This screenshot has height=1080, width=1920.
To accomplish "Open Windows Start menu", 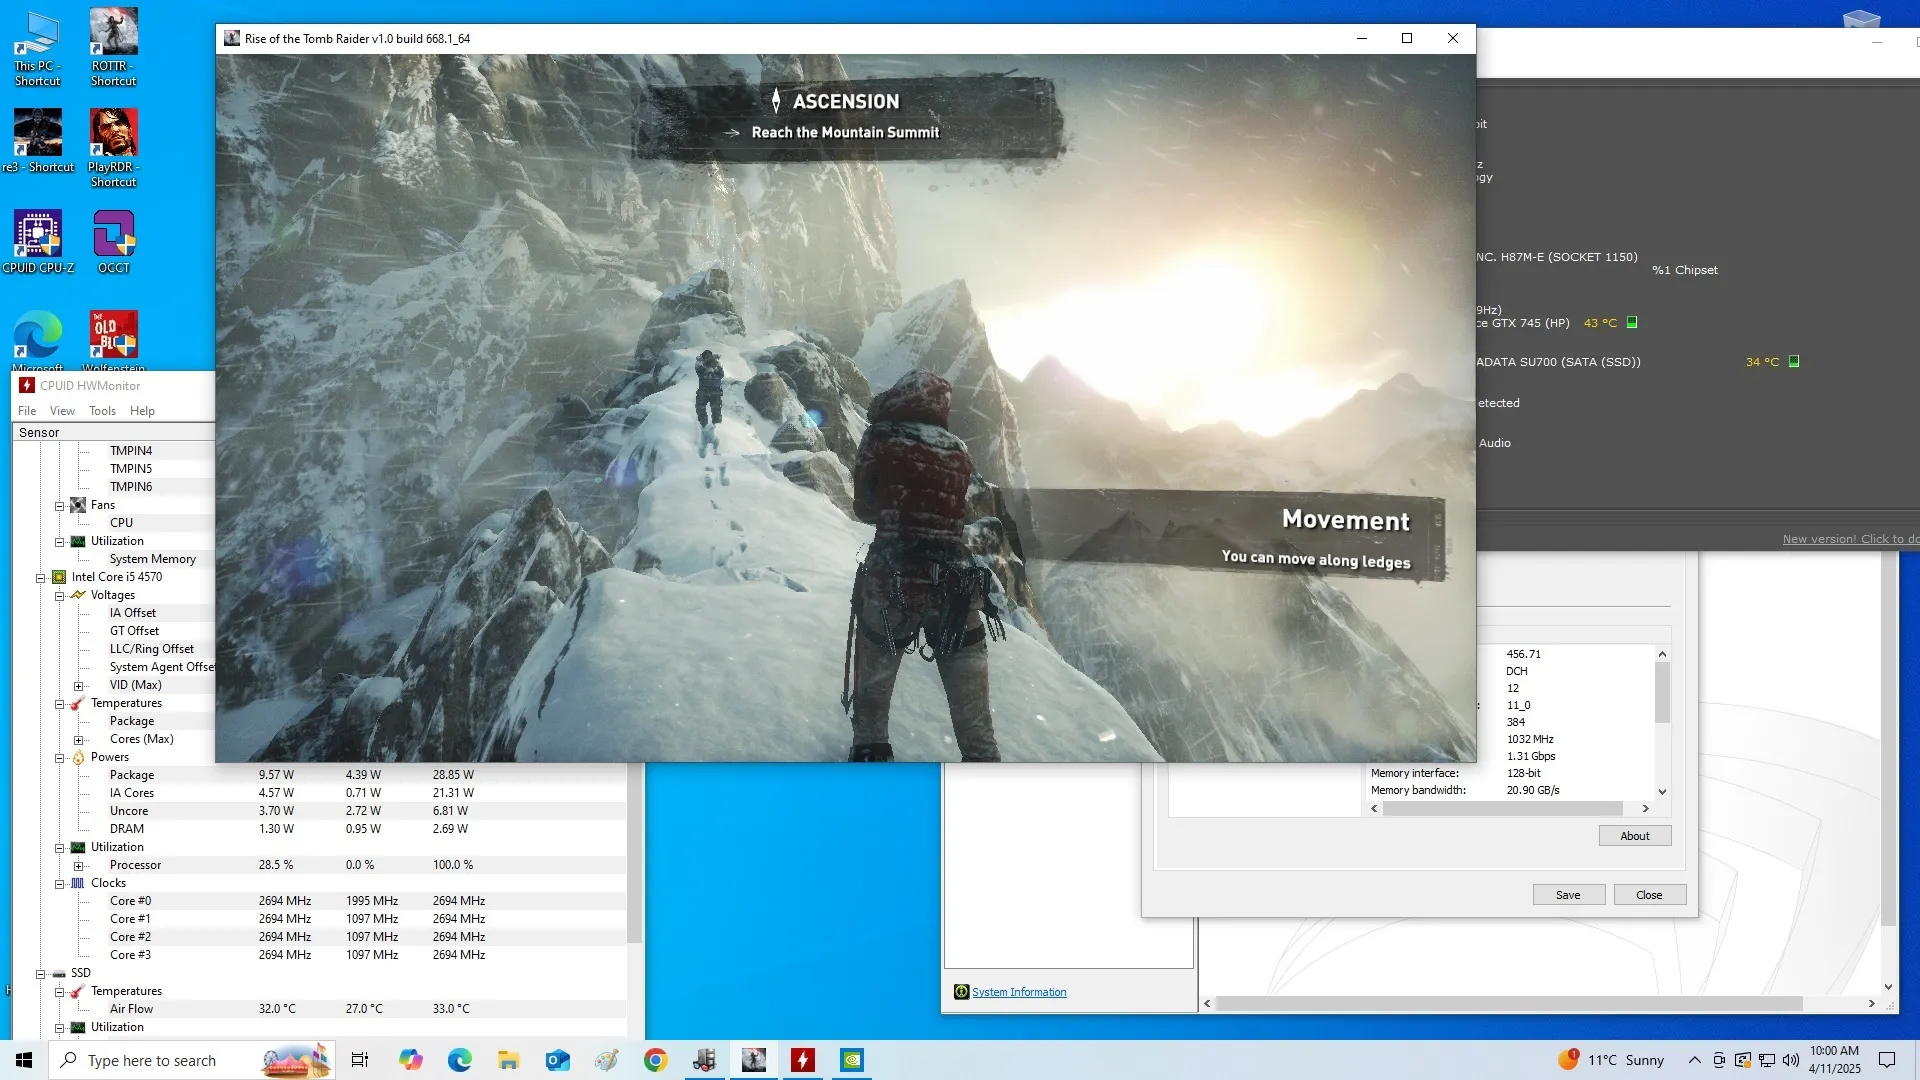I will pyautogui.click(x=24, y=1060).
